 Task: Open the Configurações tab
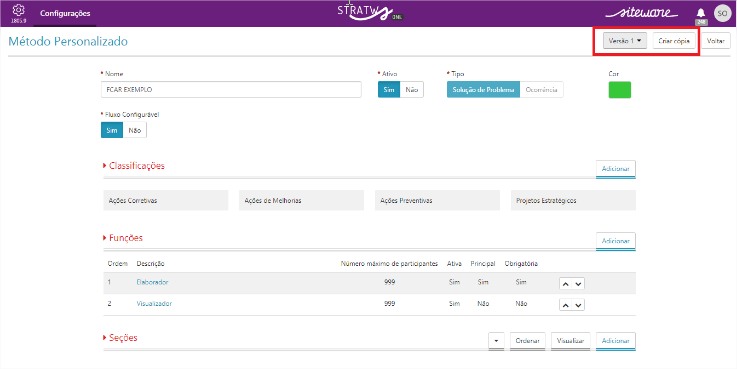(x=65, y=13)
